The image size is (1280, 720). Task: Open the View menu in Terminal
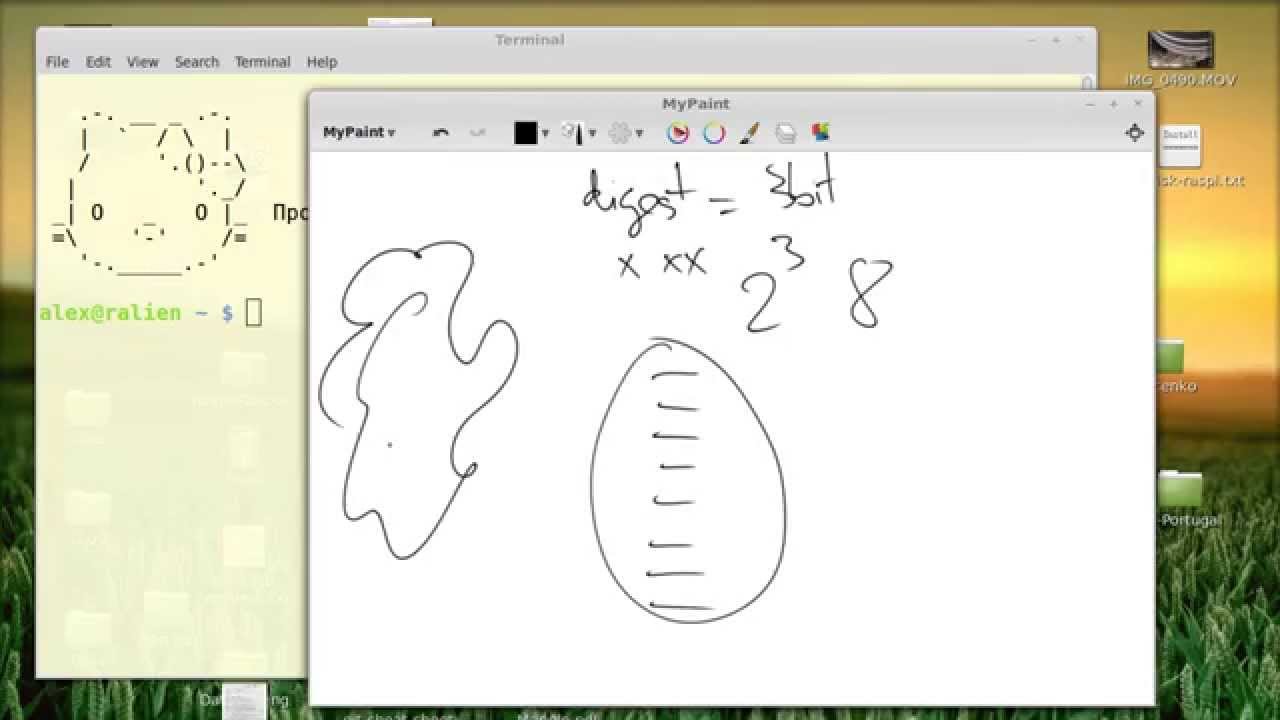click(x=142, y=62)
